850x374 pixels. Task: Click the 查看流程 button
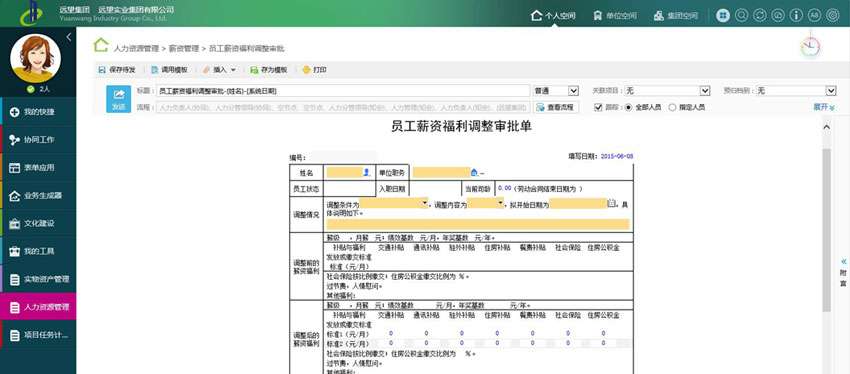556,107
